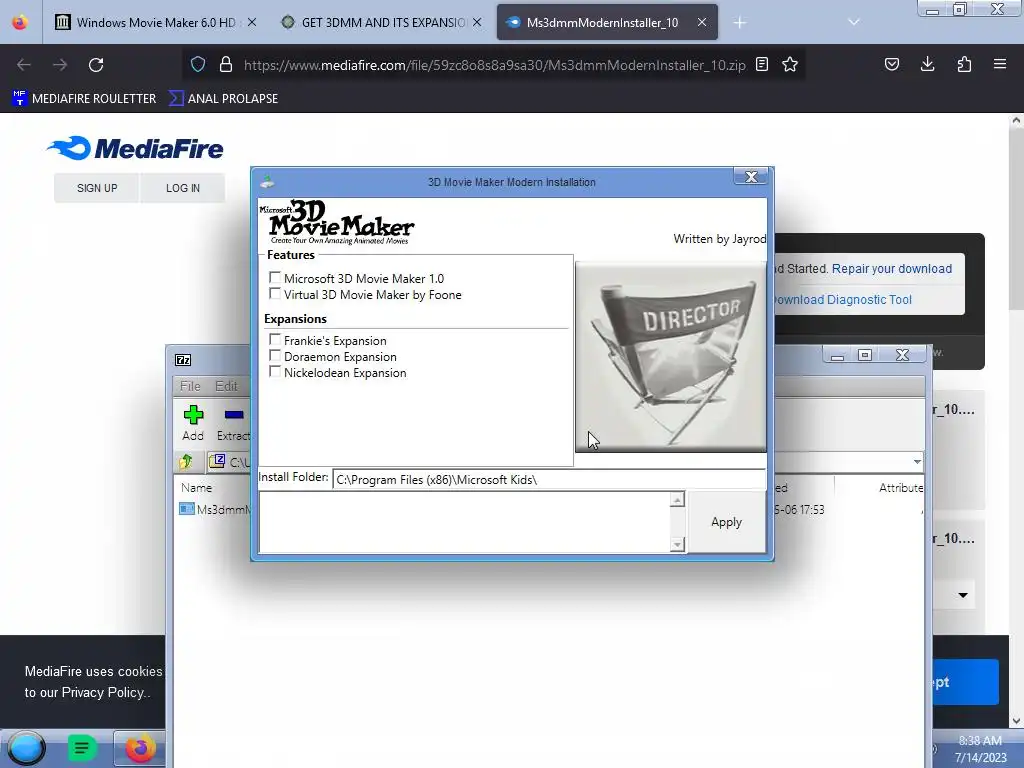Click the SIGN UP button
This screenshot has width=1024, height=768.
(x=97, y=188)
